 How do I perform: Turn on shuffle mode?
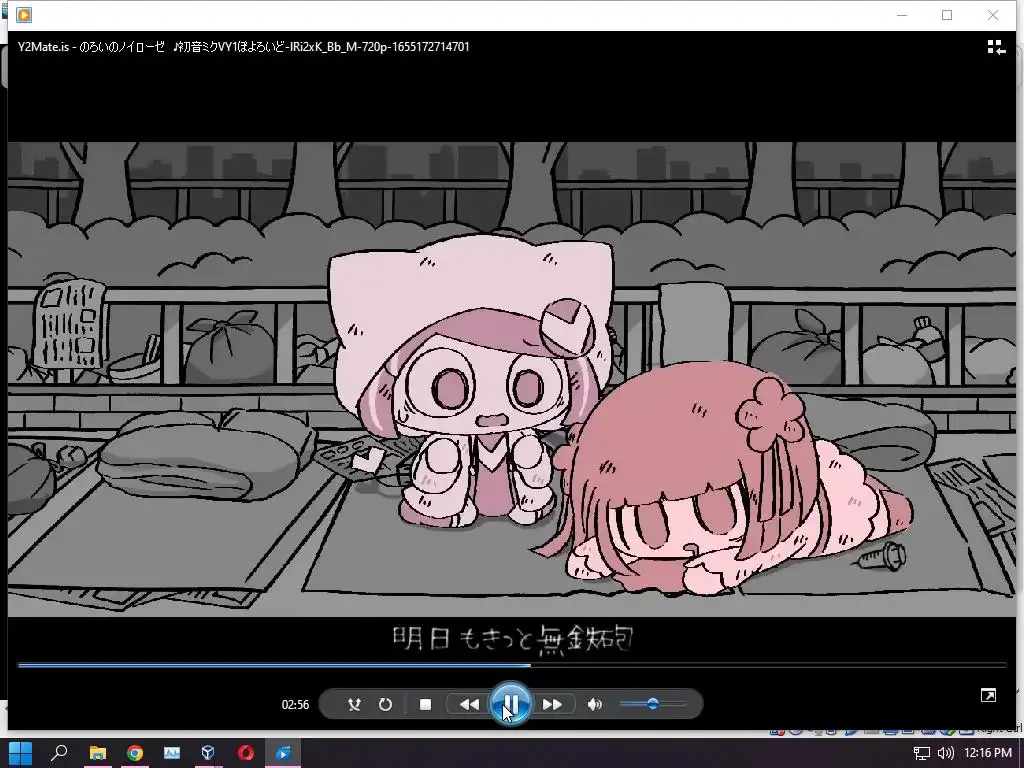pyautogui.click(x=354, y=704)
